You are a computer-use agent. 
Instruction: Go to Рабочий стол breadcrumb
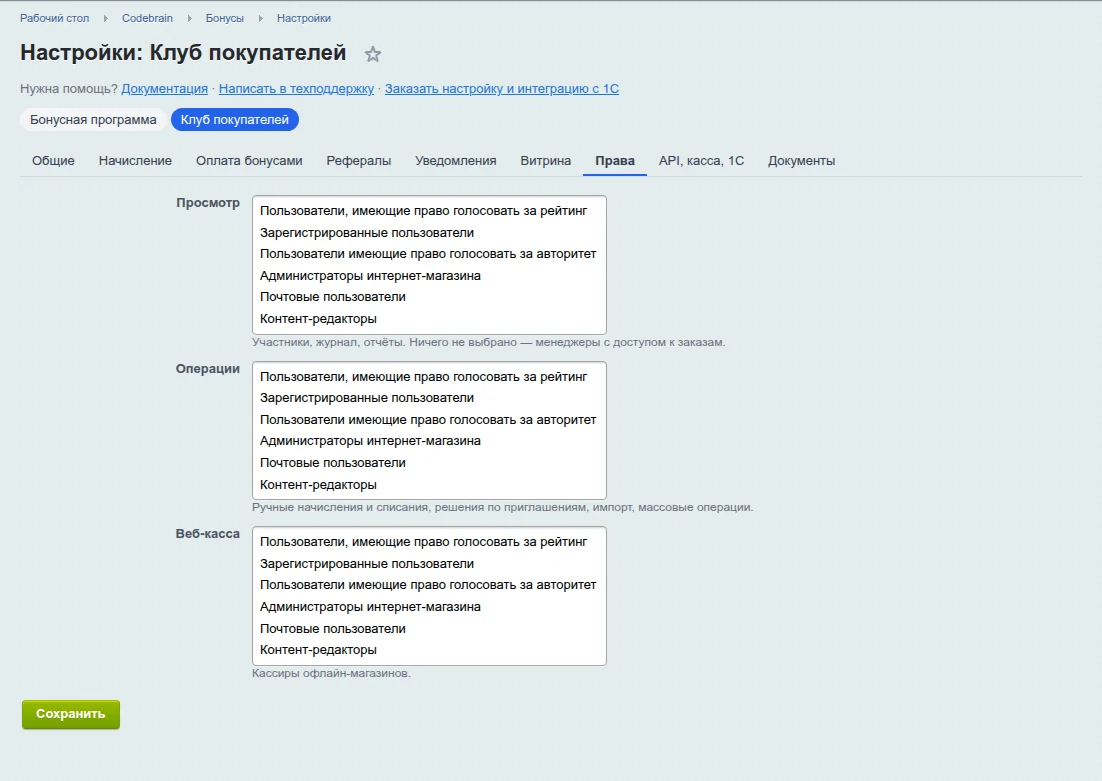coord(55,18)
